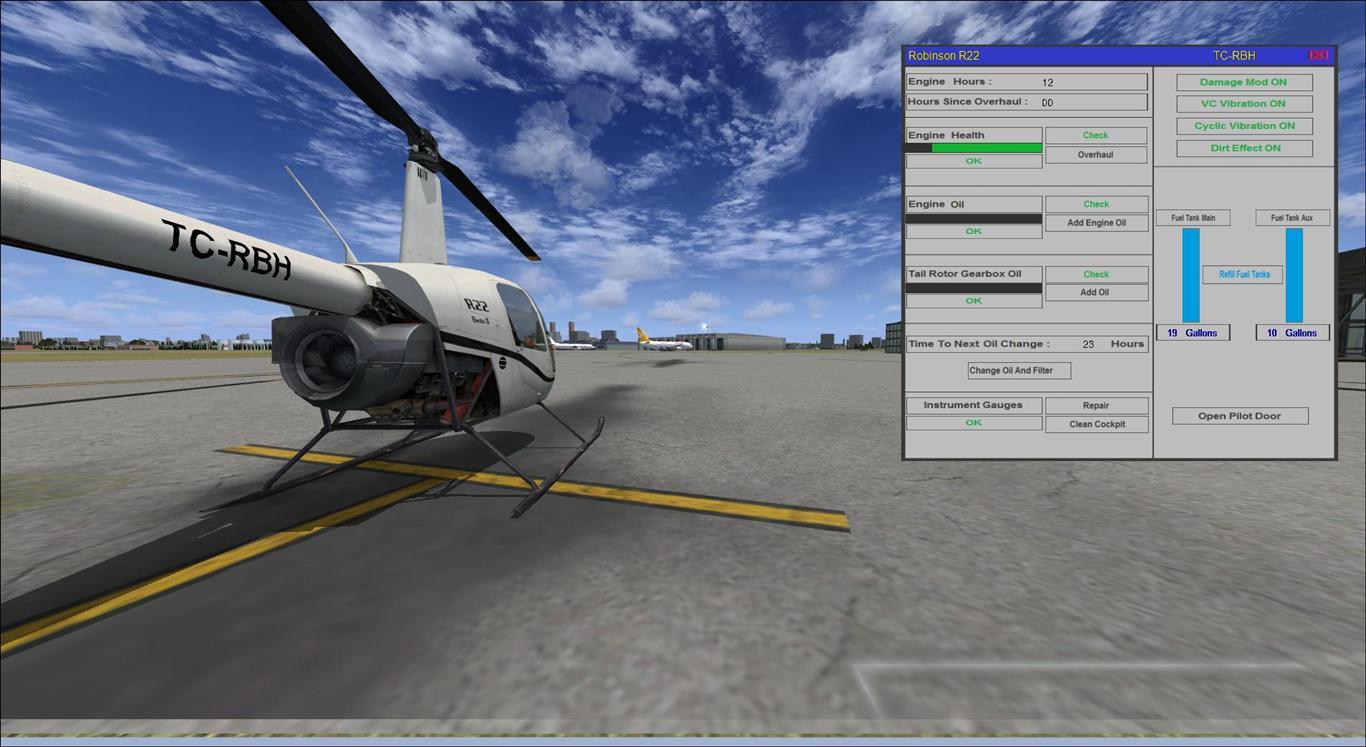
Task: Click the Engine Oil OK status
Action: [974, 231]
